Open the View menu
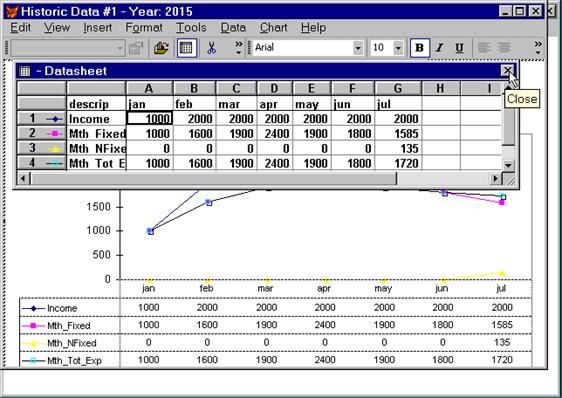 [x=57, y=28]
